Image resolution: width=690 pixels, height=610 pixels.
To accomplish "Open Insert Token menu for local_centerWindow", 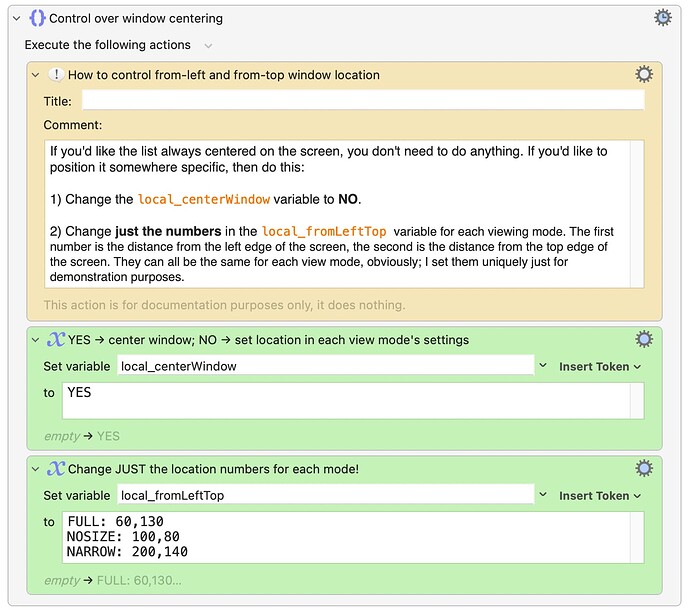I will (x=600, y=367).
